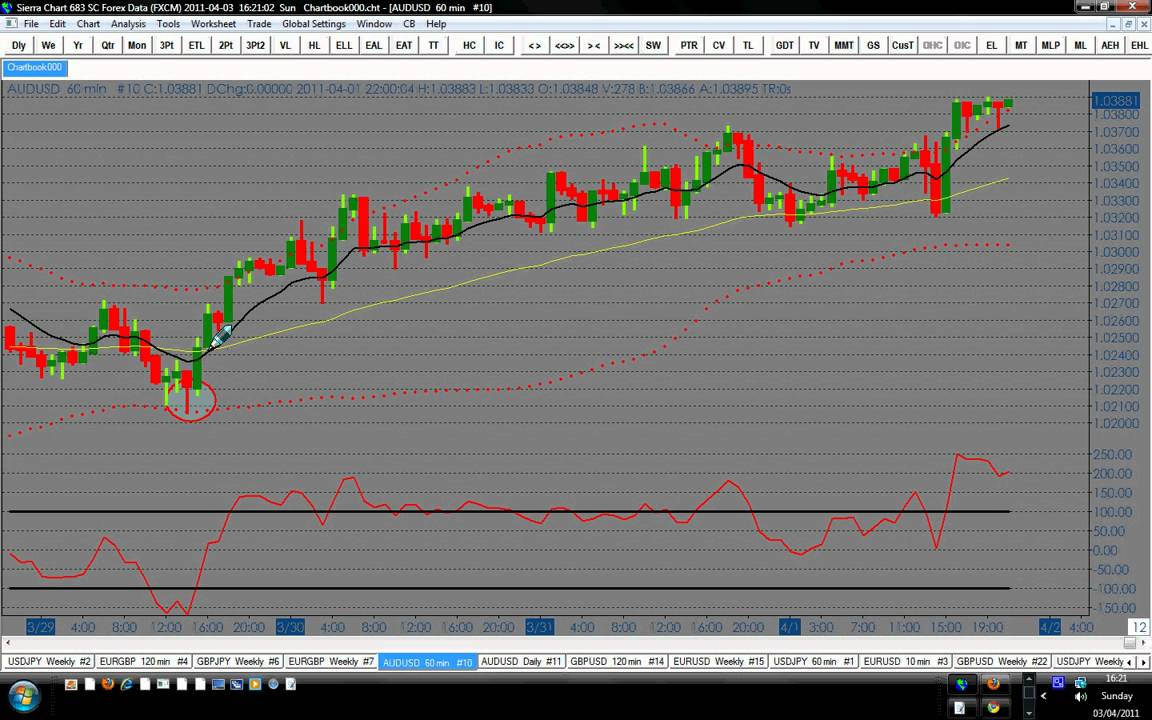
Task: Switch chart to Daily with Dly button
Action: point(18,46)
